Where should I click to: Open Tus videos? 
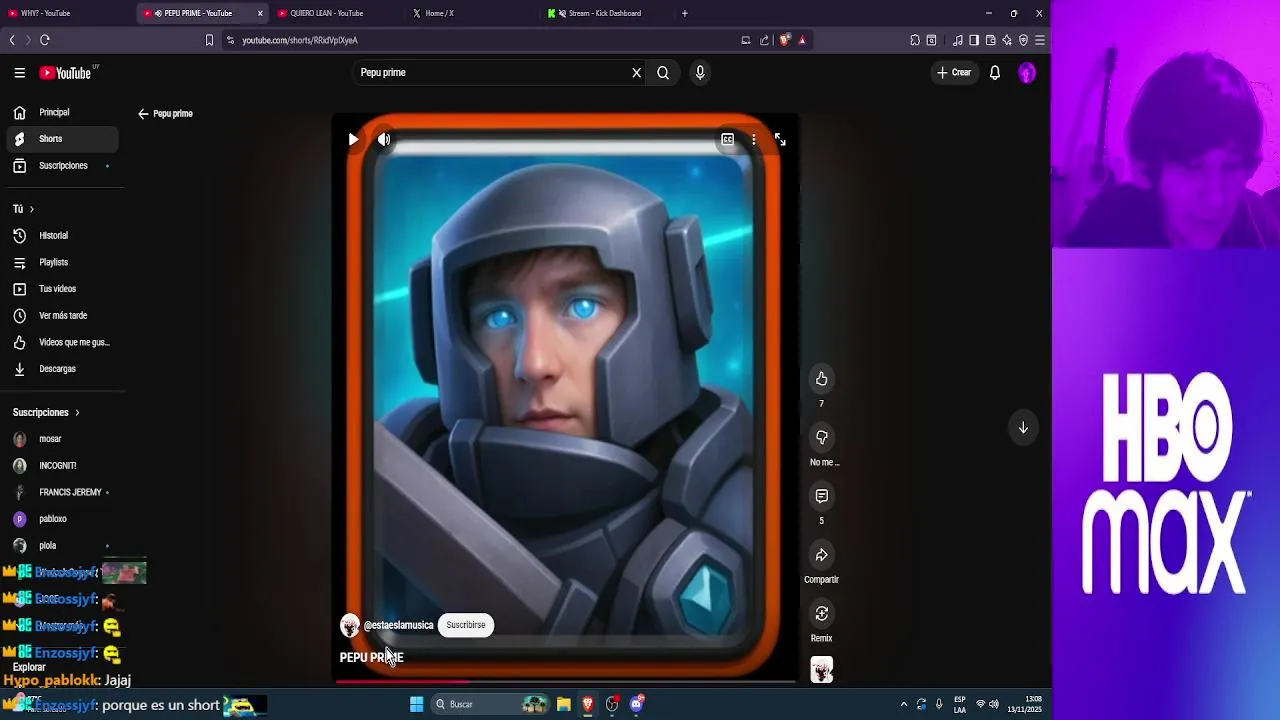(x=62, y=289)
